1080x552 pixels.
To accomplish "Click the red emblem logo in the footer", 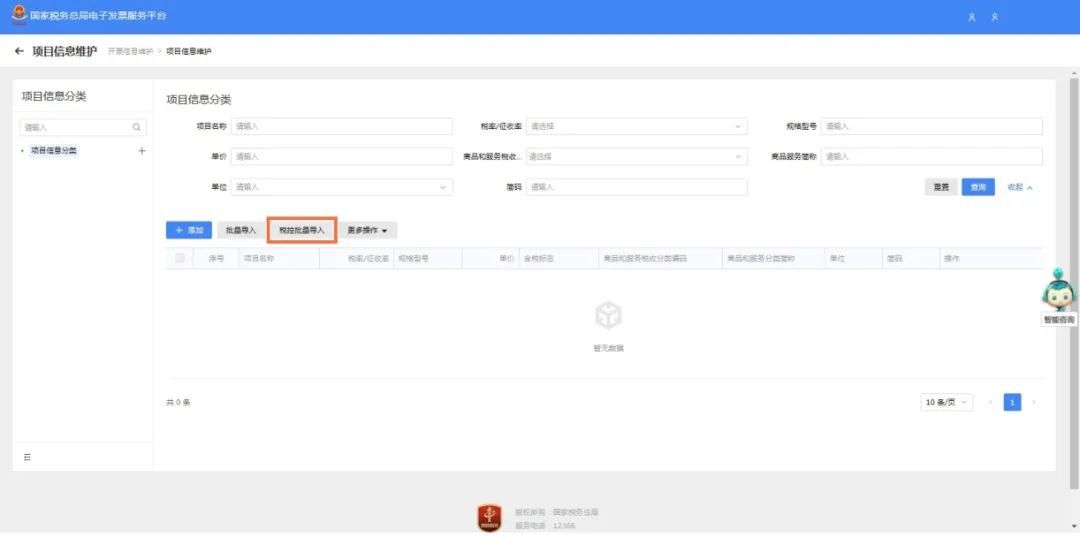I will 489,518.
